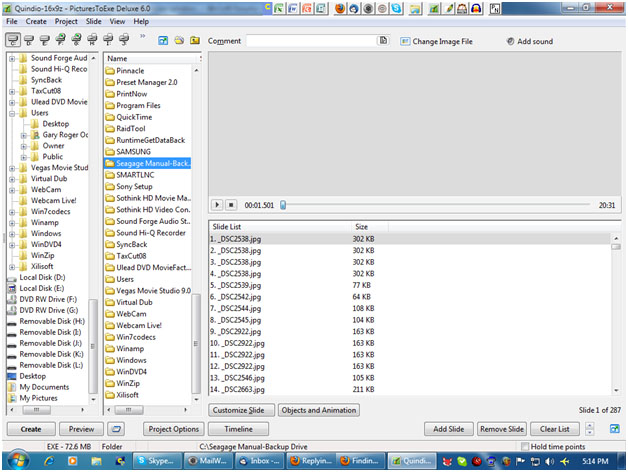Screen dimensions: 628x472
Task: Click the Change Image File icon
Action: point(405,41)
